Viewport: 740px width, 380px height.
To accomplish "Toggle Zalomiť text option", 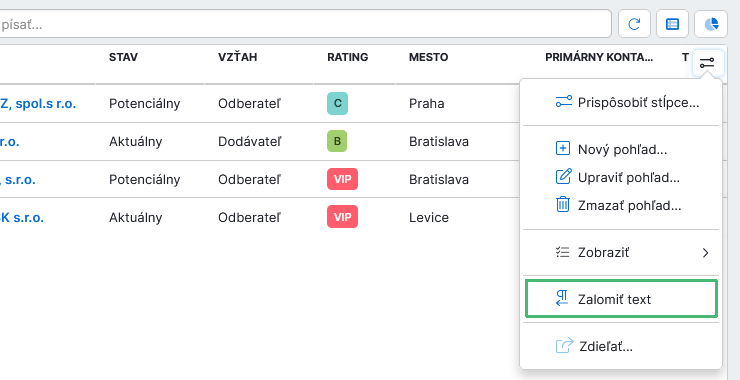I will pyautogui.click(x=621, y=299).
